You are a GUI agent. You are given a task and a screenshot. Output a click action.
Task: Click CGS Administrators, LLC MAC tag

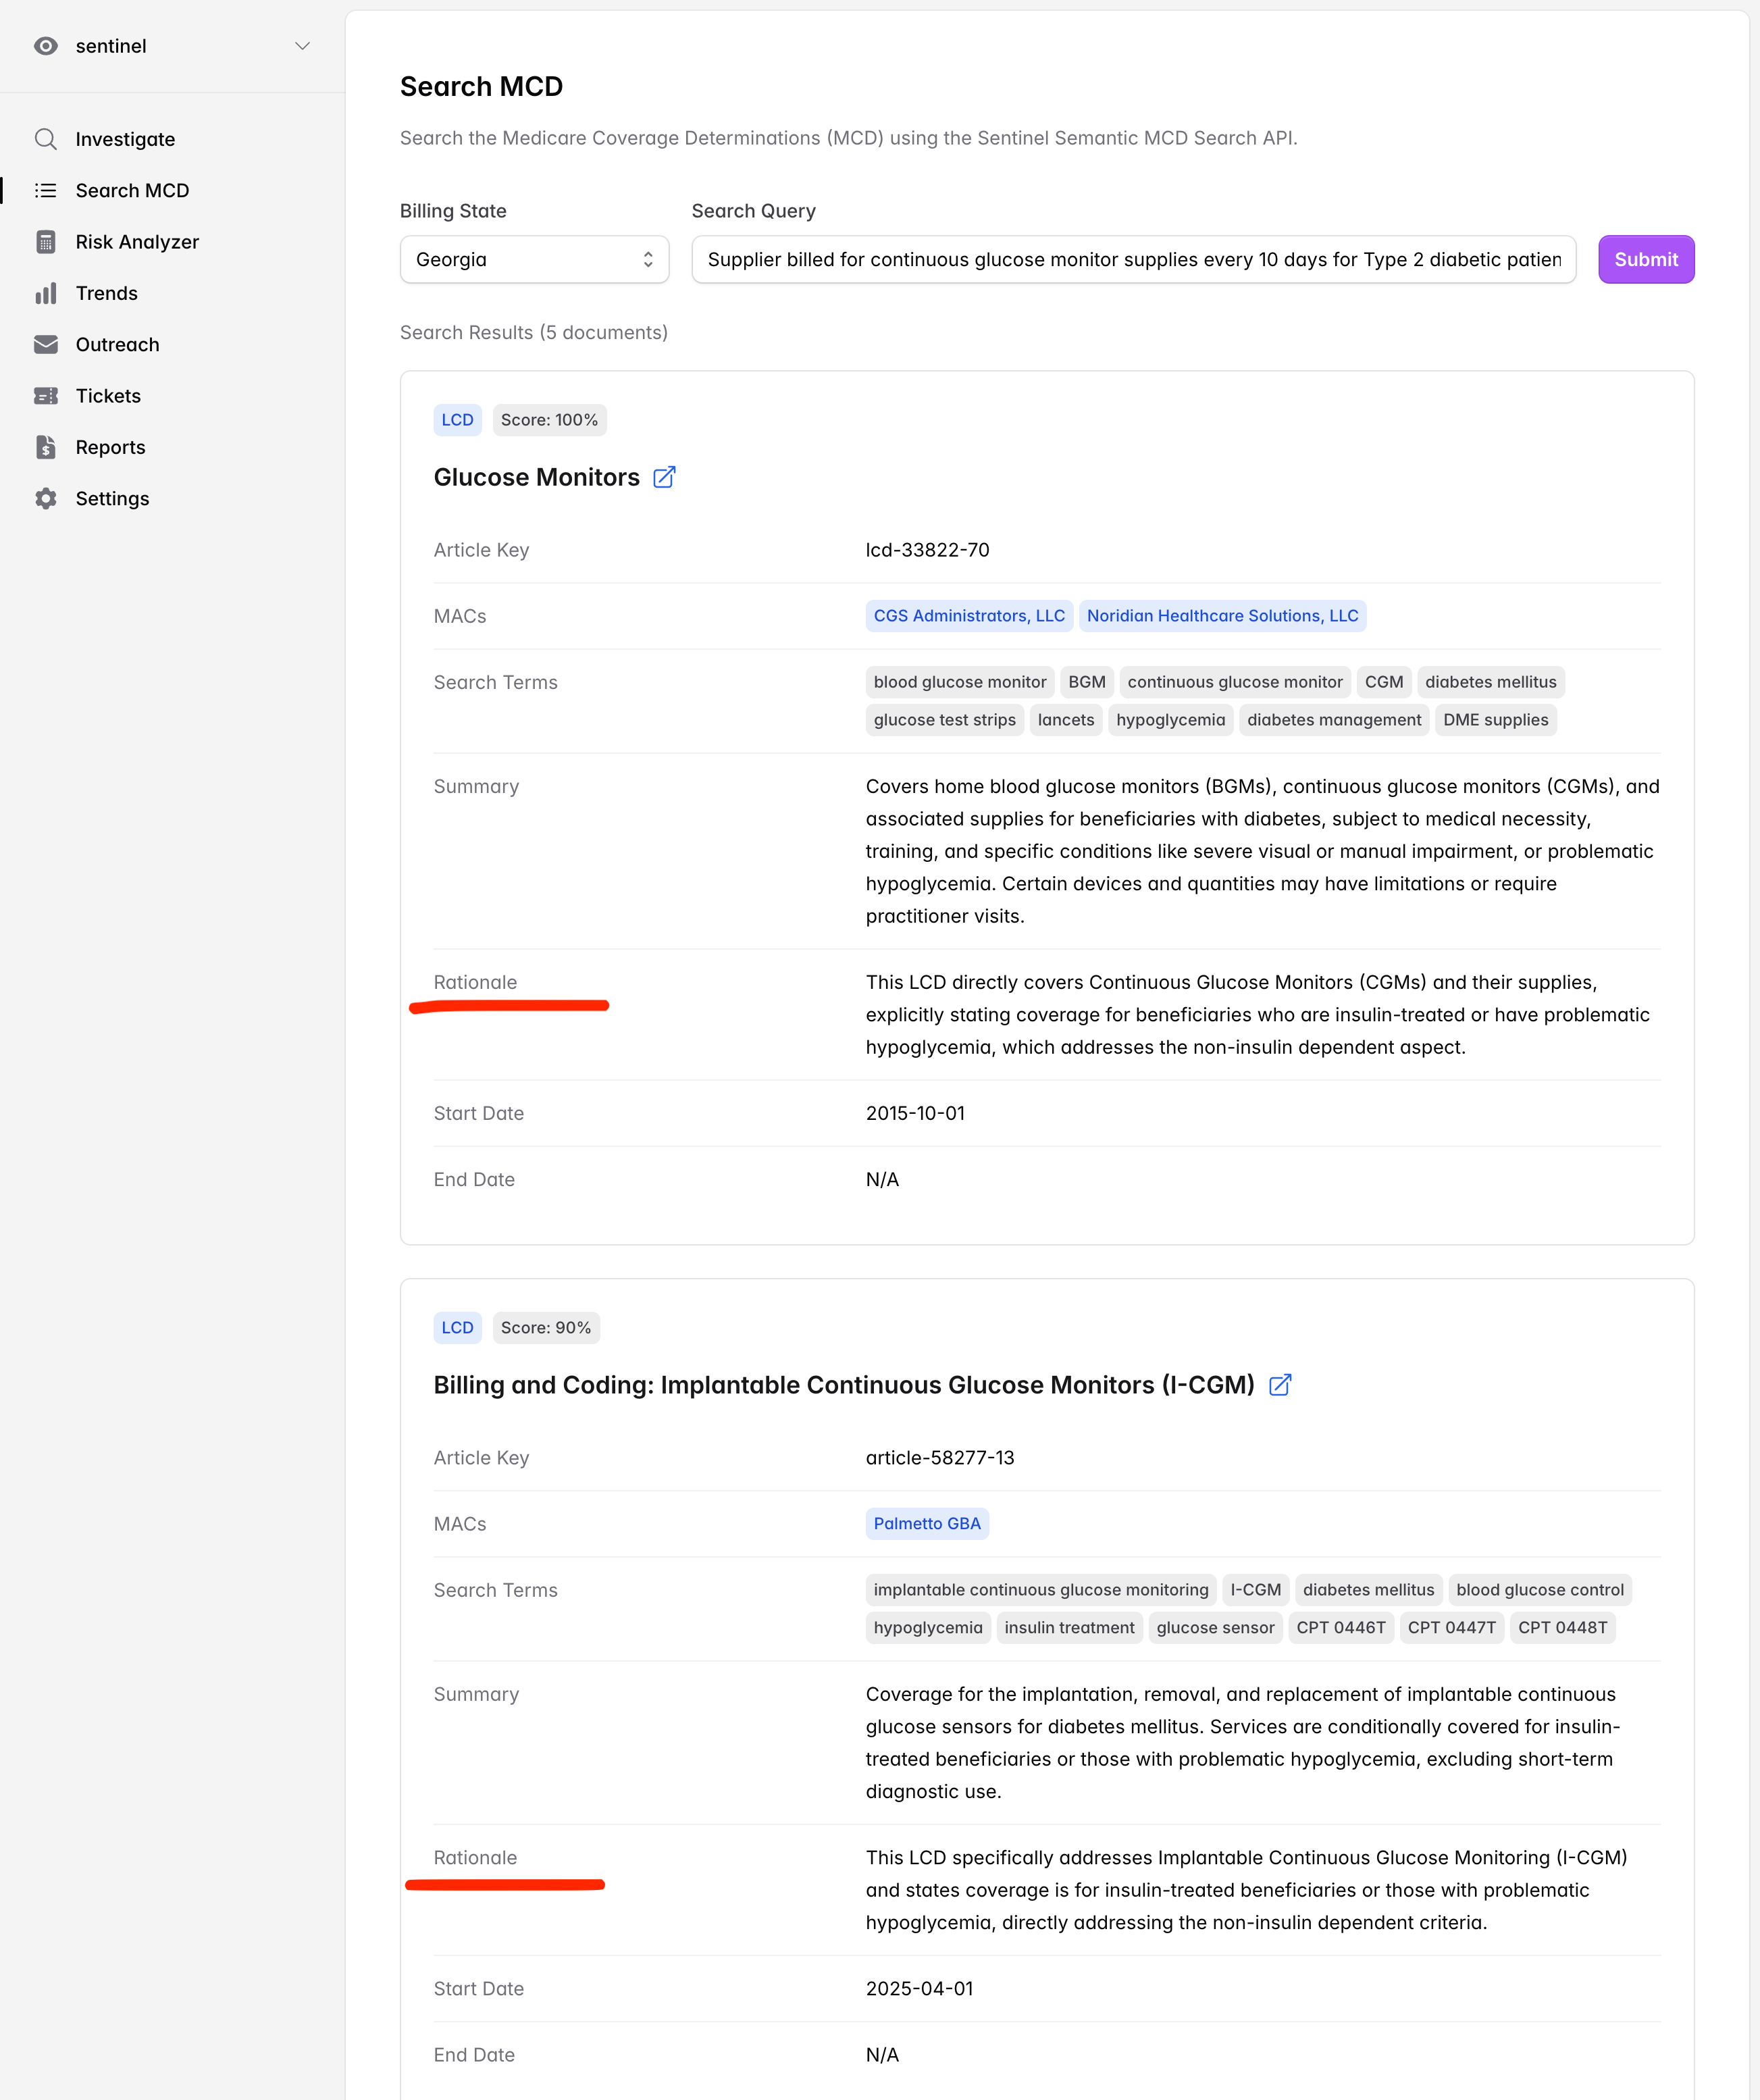coord(968,616)
